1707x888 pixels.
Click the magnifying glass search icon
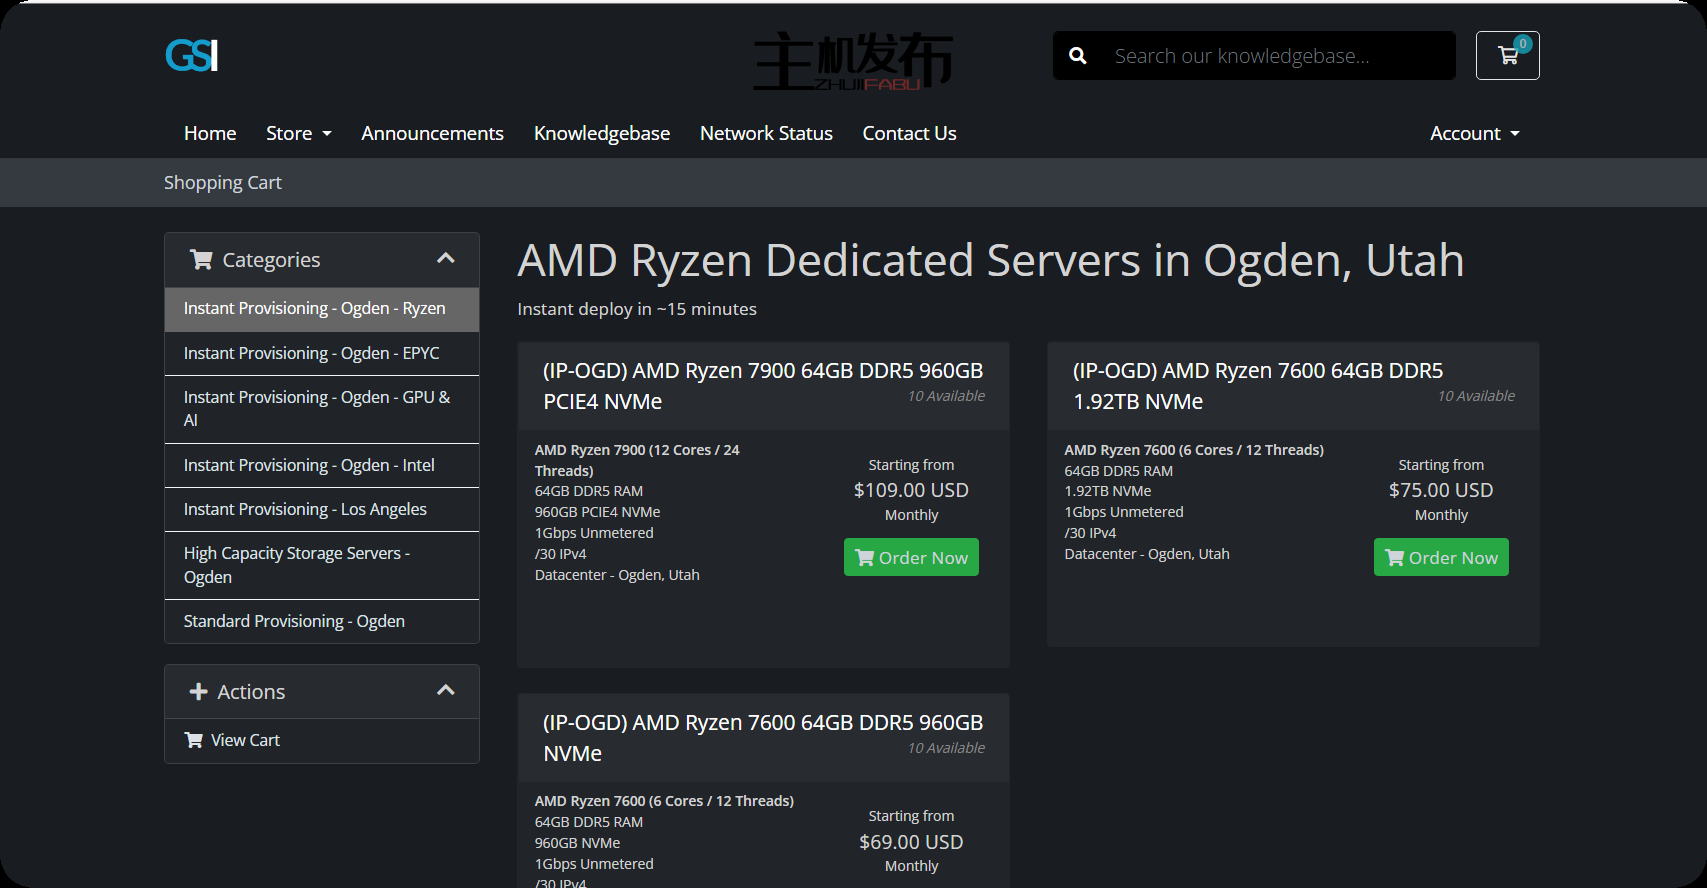[x=1078, y=56]
